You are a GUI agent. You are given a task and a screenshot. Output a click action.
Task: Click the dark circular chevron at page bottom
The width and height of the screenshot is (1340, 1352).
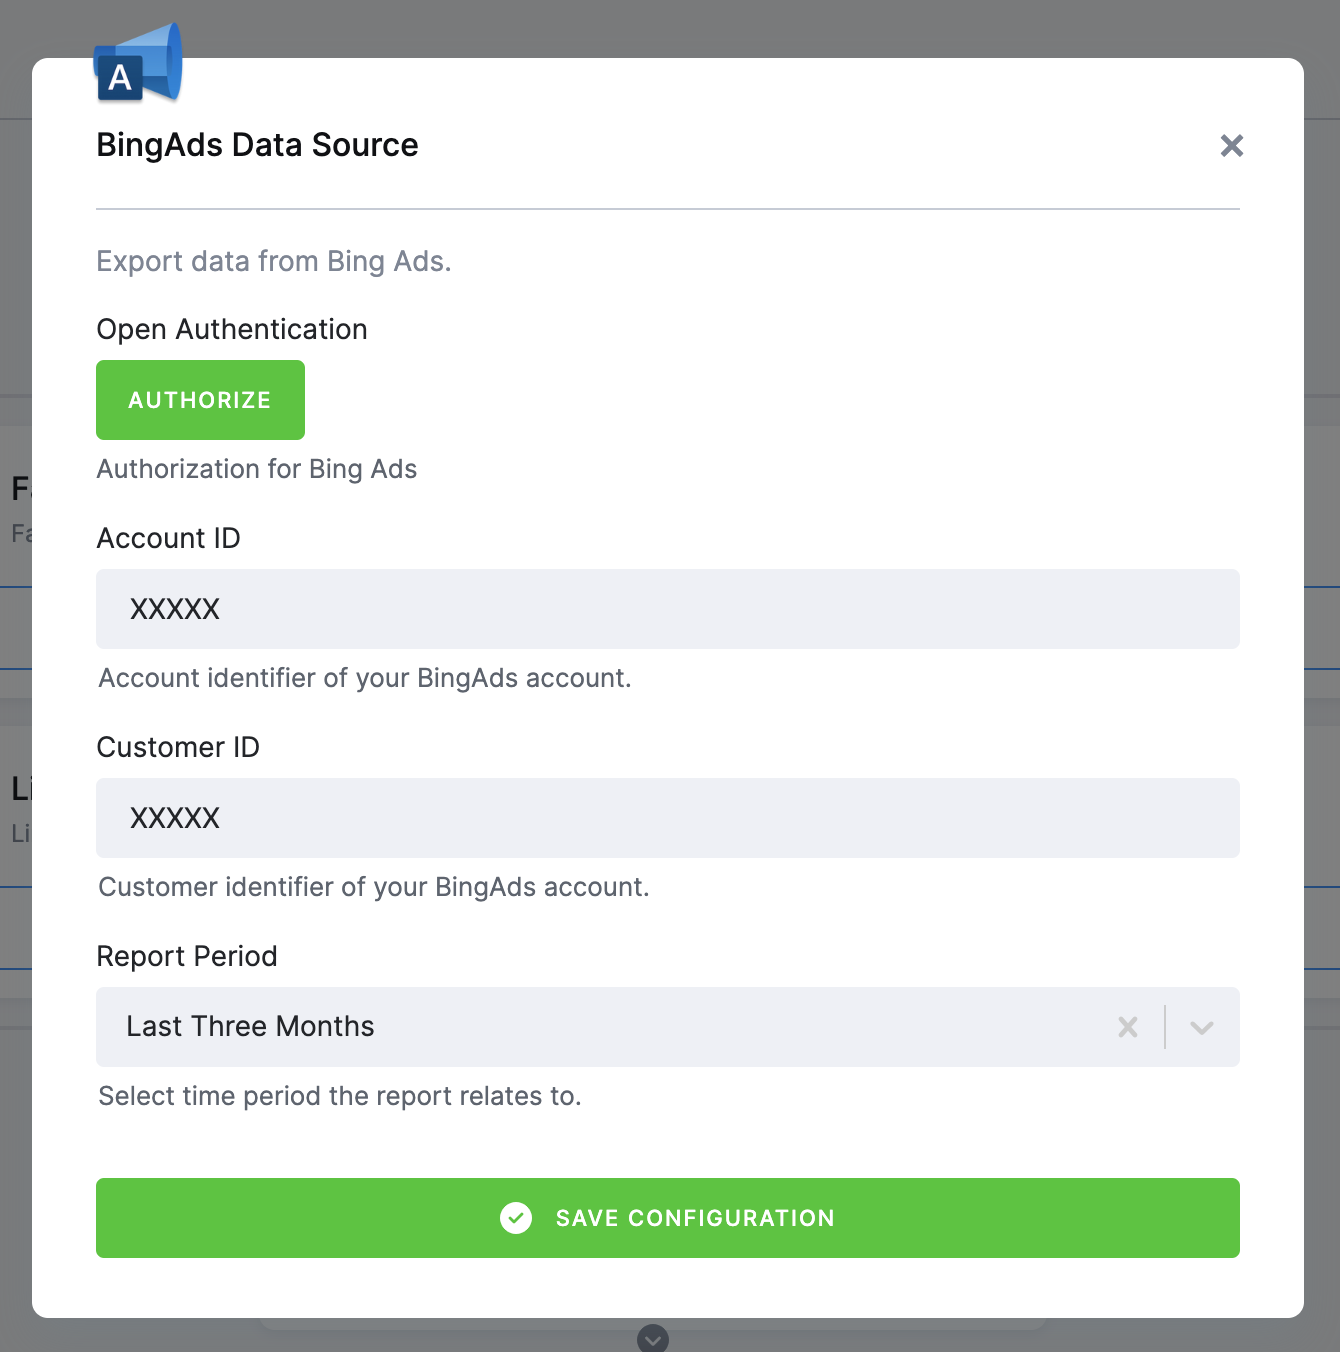[x=653, y=1338]
